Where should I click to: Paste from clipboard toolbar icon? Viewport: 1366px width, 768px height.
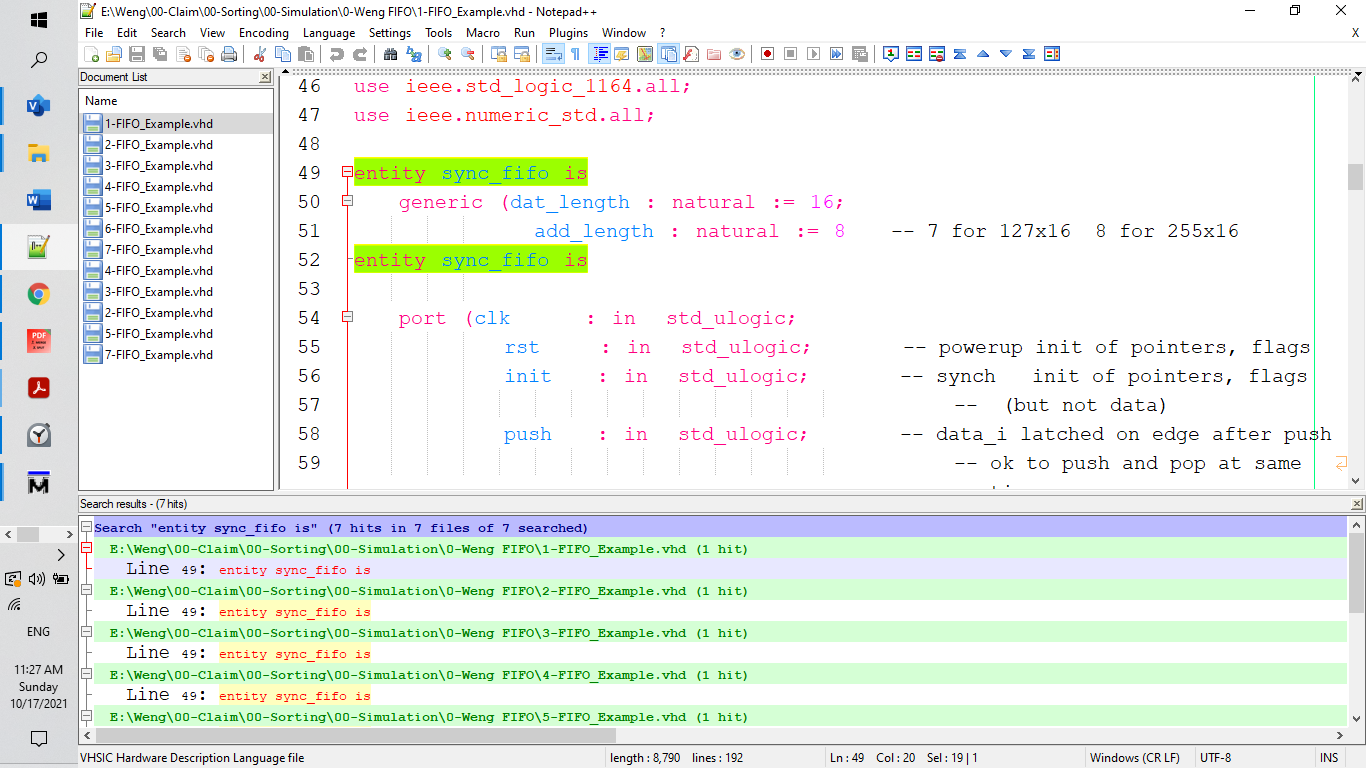(x=305, y=54)
